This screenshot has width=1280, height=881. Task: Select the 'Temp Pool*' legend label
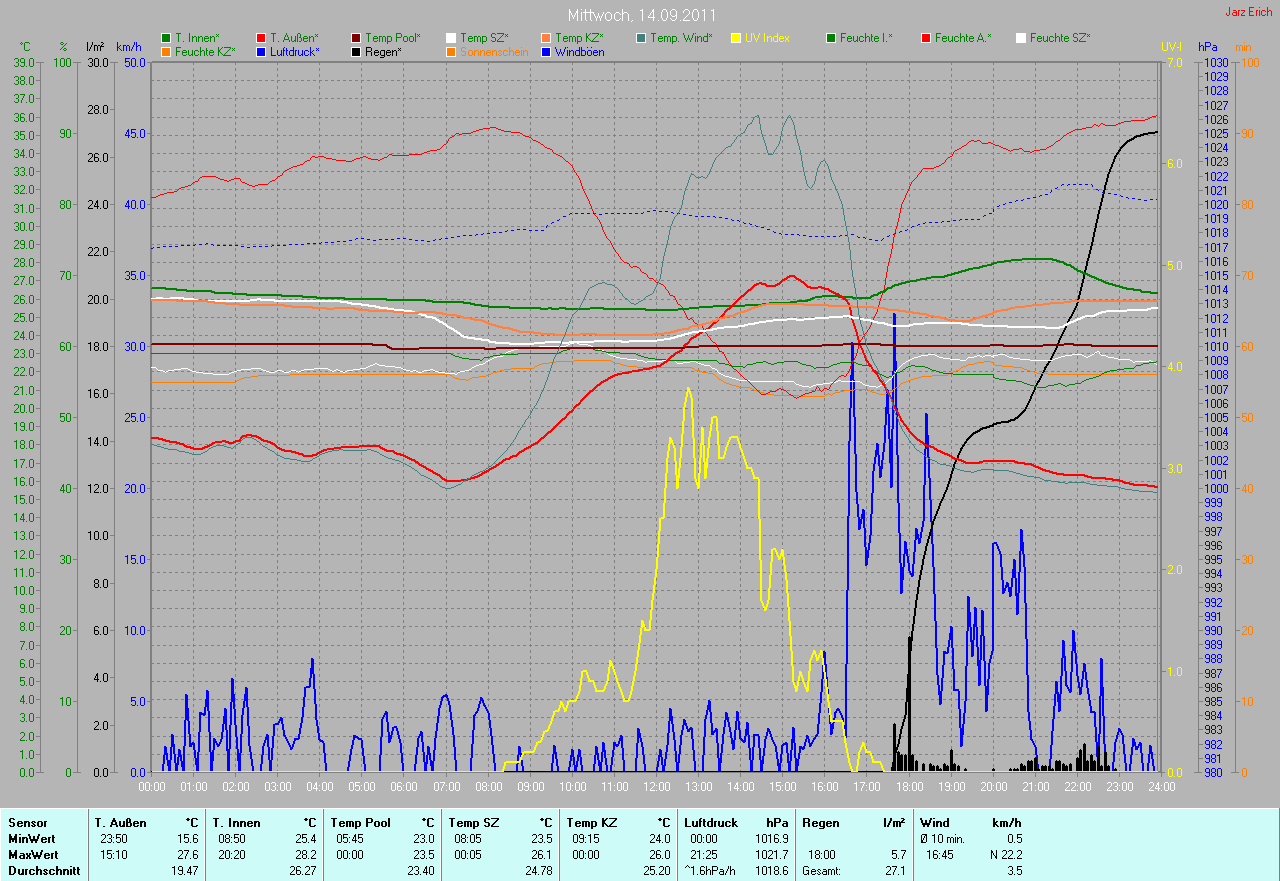[x=393, y=38]
